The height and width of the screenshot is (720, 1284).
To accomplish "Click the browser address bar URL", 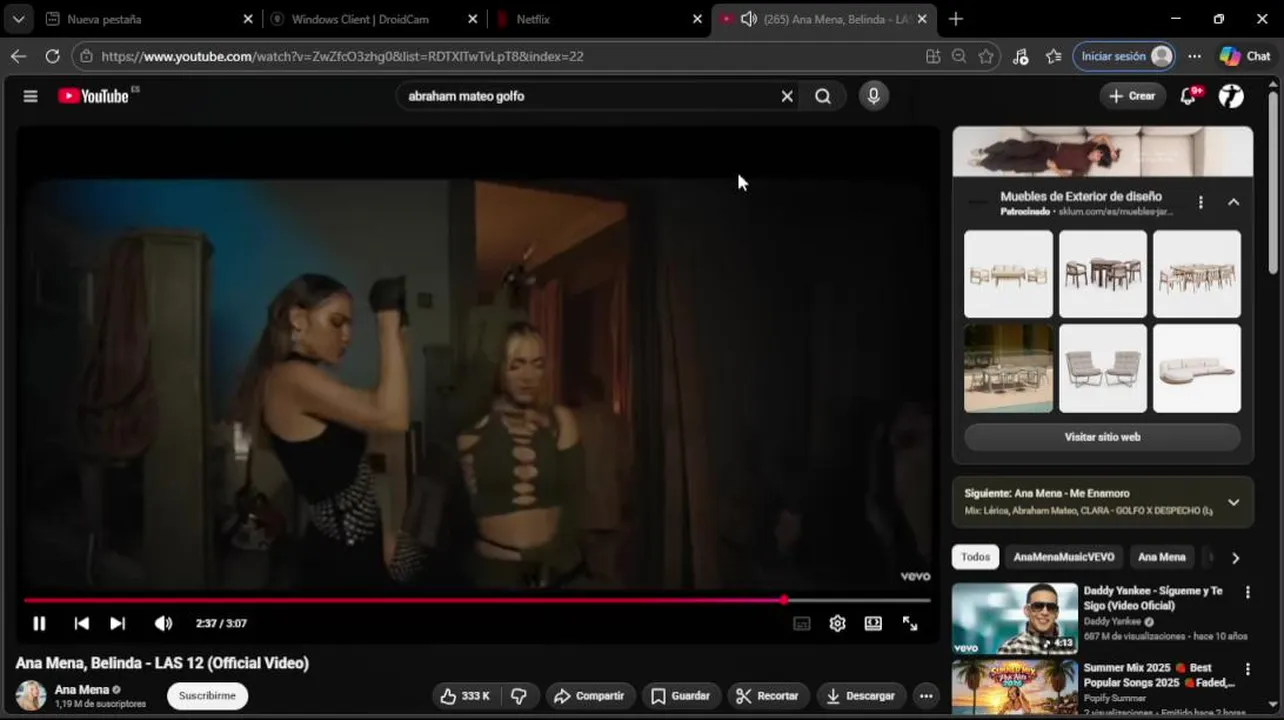I will [342, 56].
